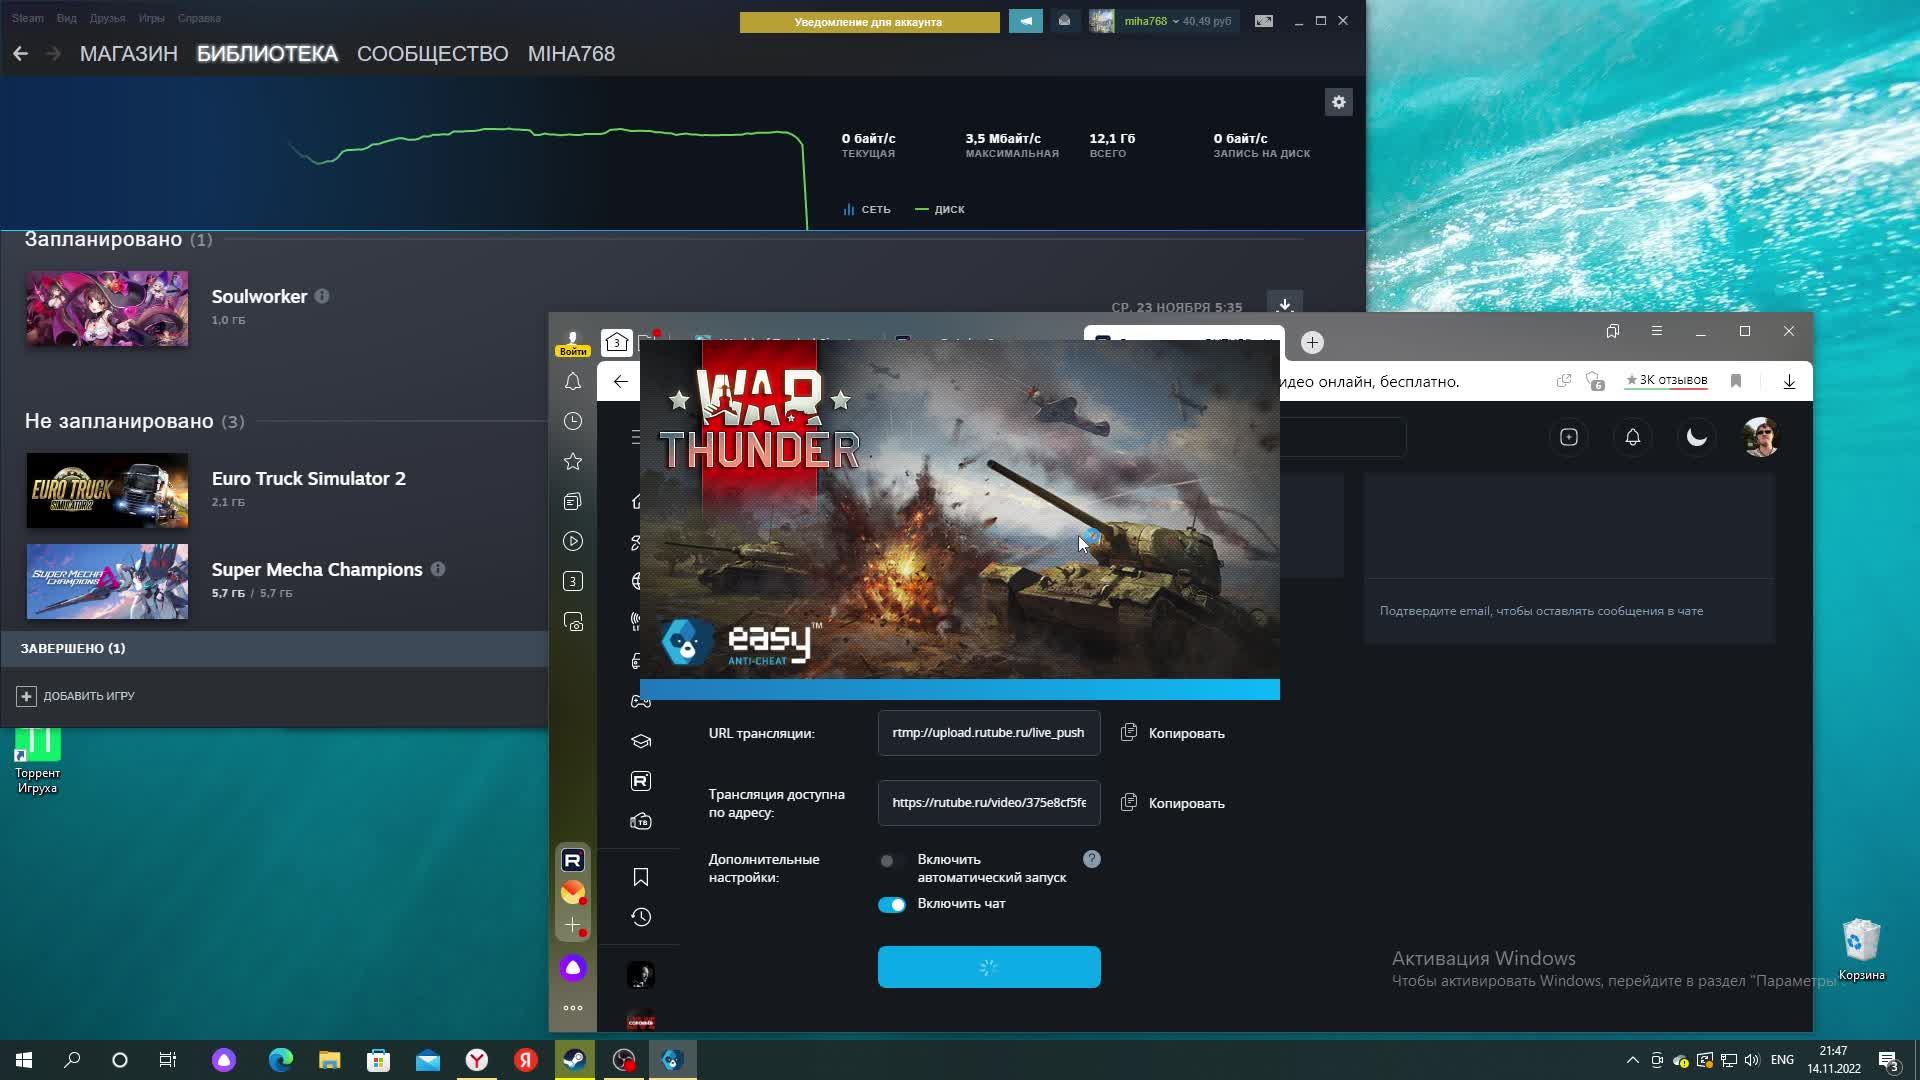Viewport: 1920px width, 1080px height.
Task: Disable the 'Включить чат' toggle
Action: (891, 904)
